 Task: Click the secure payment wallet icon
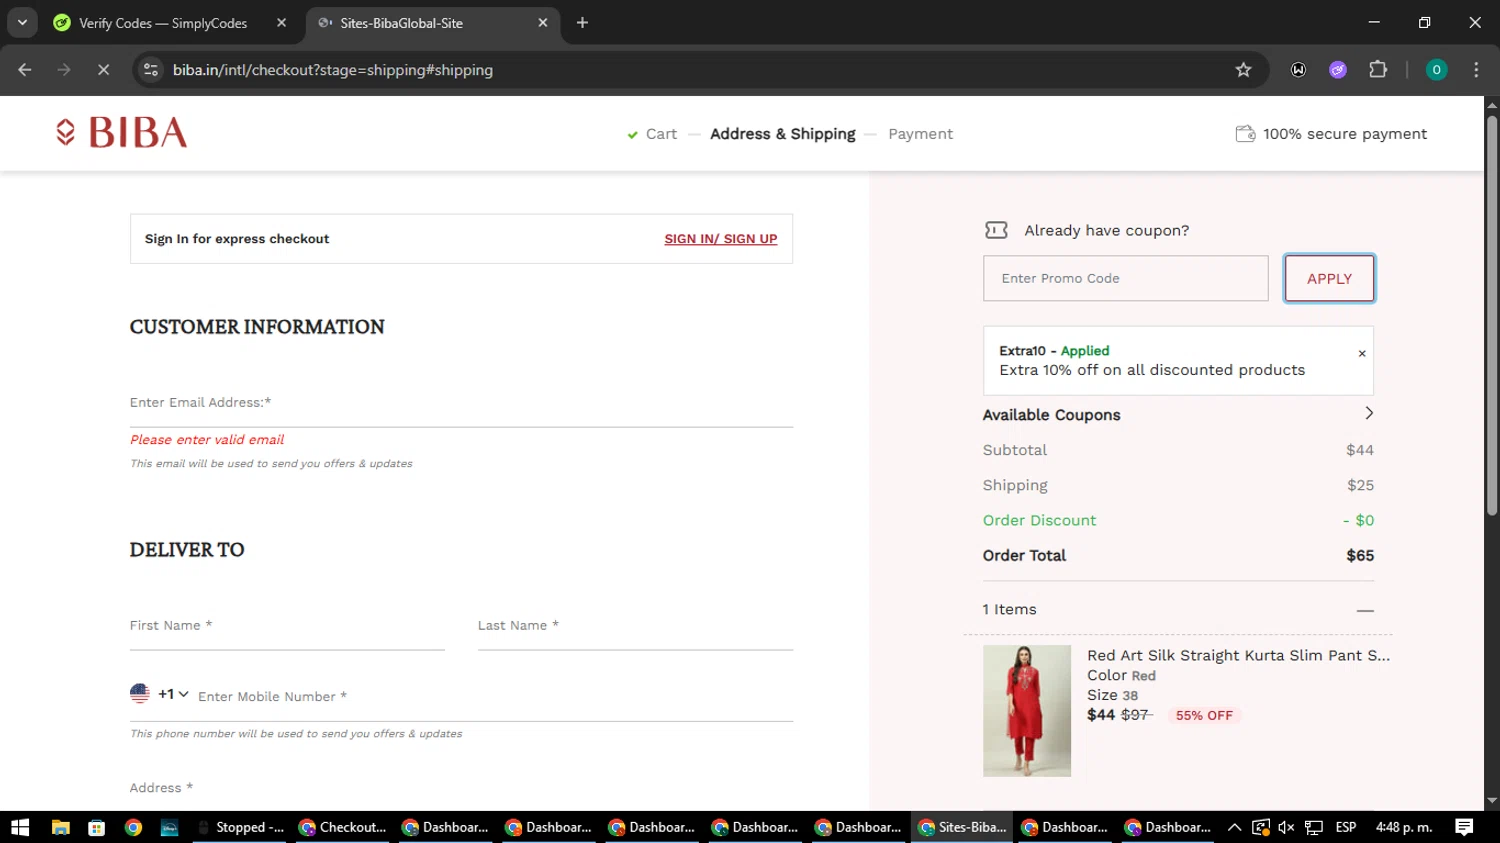tap(1245, 133)
